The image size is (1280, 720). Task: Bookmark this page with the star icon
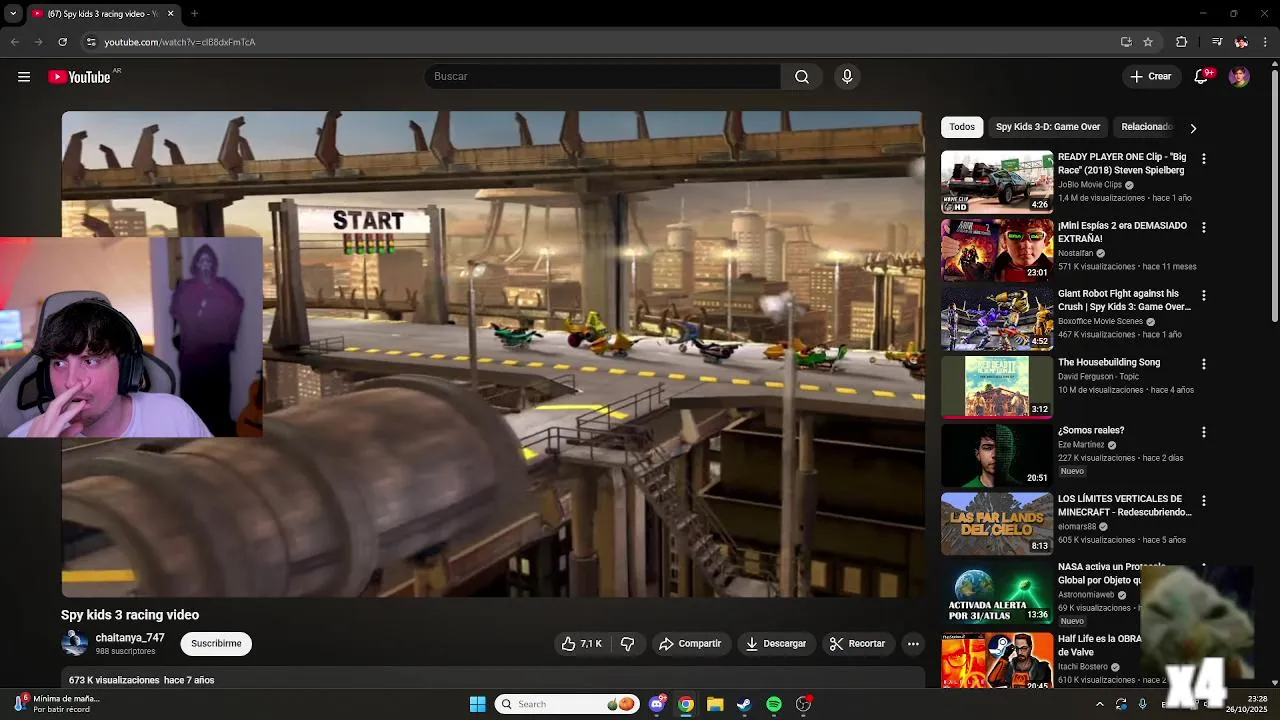1148,42
